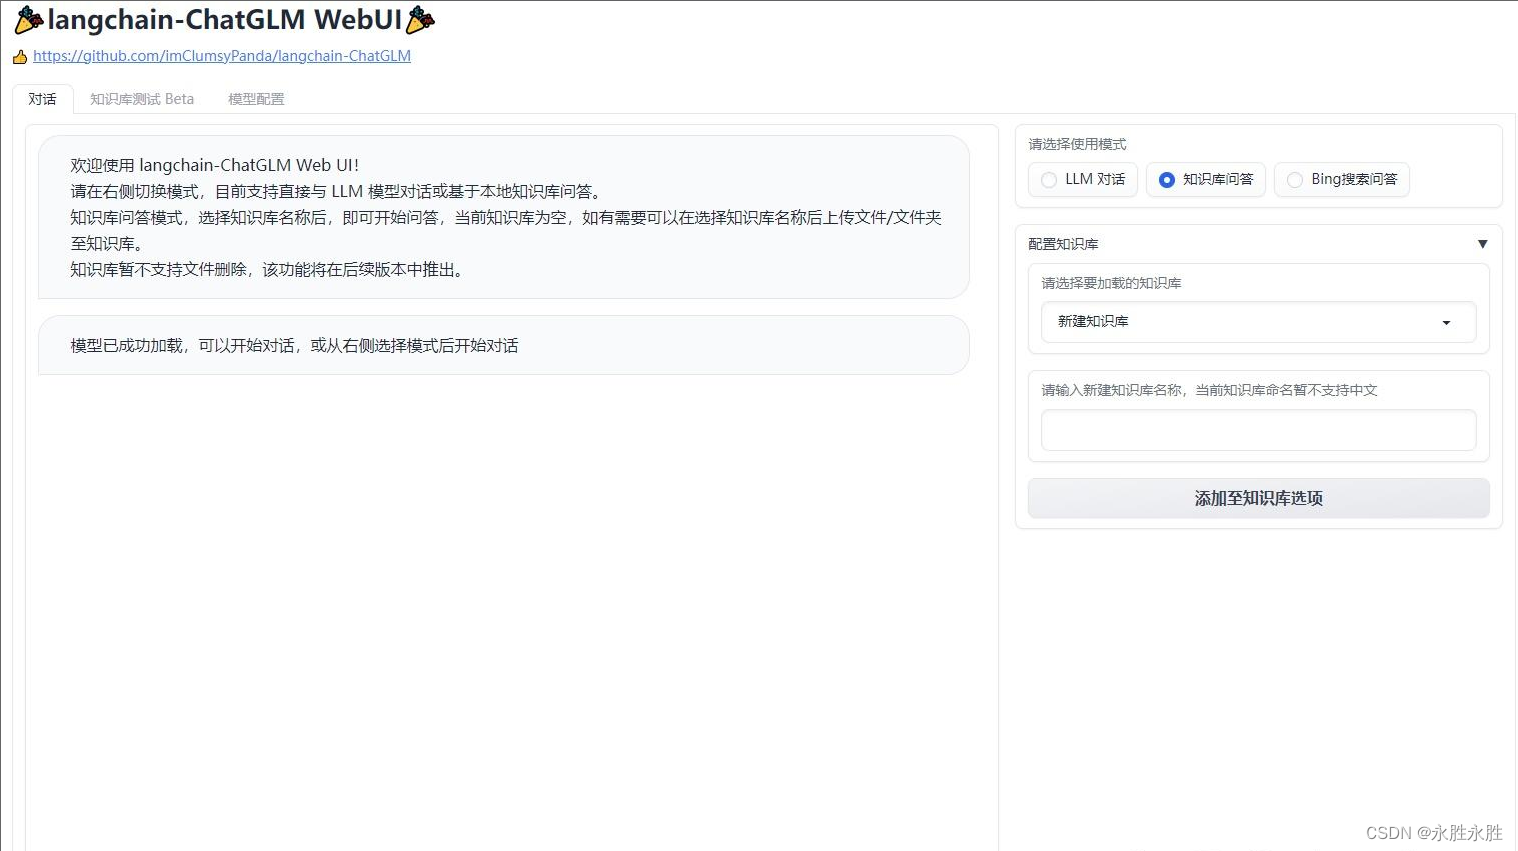1518x851 pixels.
Task: Open the 新建知识库 knowledge base dropdown
Action: coord(1258,322)
